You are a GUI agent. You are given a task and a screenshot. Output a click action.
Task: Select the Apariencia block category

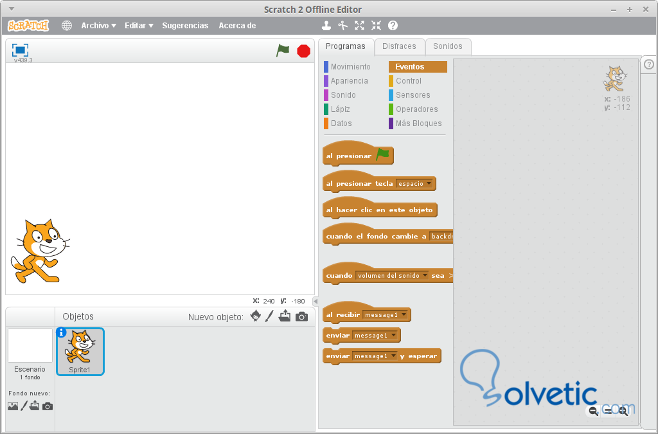point(346,81)
